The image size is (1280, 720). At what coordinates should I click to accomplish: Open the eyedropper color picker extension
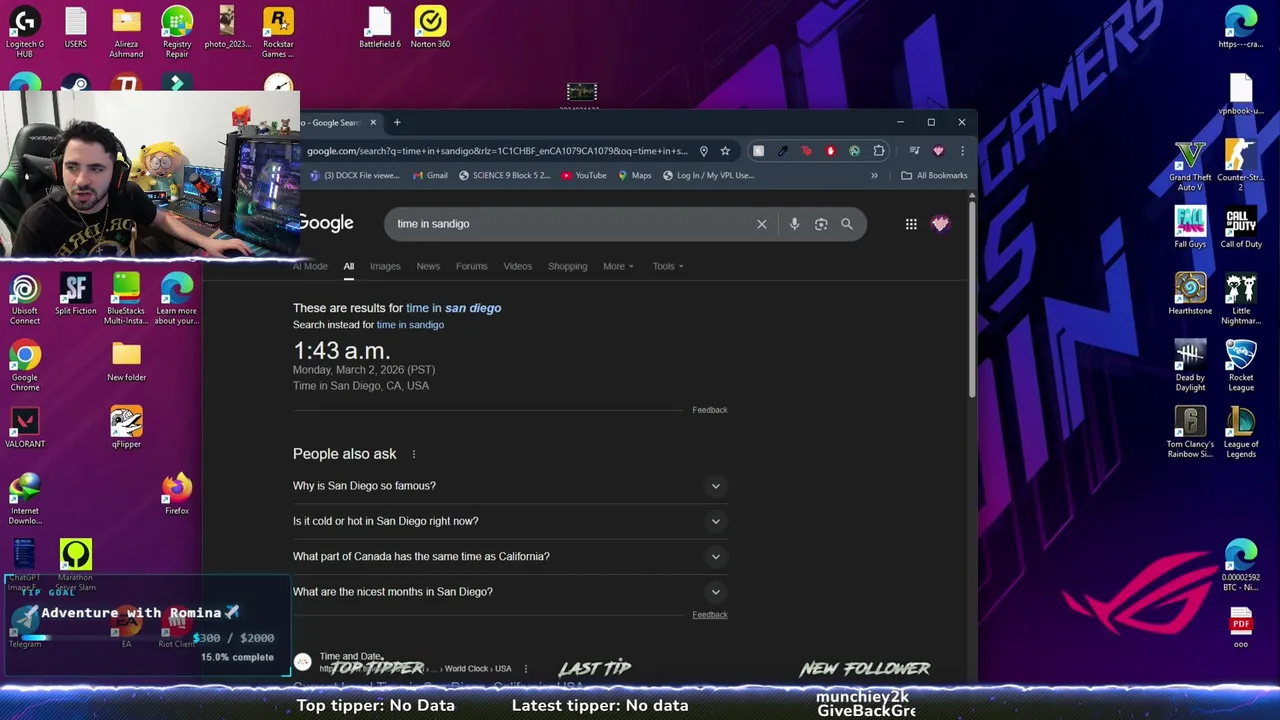[x=783, y=151]
